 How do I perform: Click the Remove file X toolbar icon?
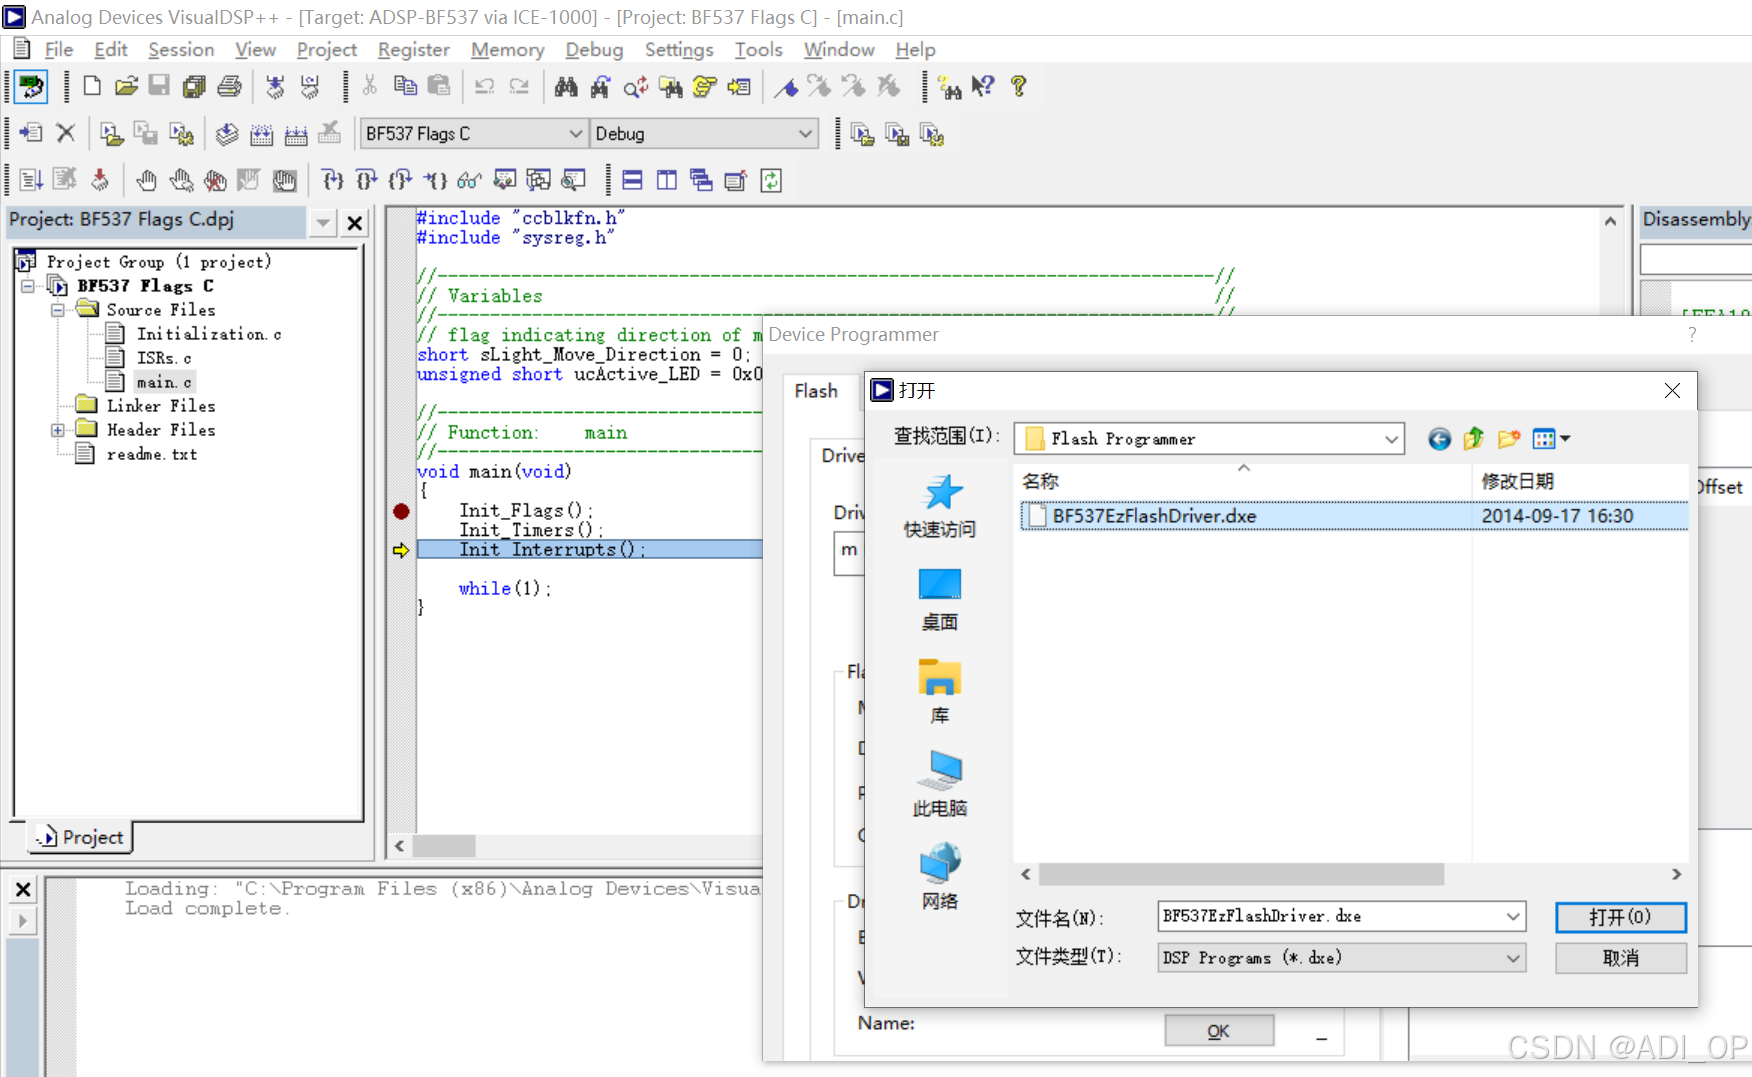click(x=66, y=133)
